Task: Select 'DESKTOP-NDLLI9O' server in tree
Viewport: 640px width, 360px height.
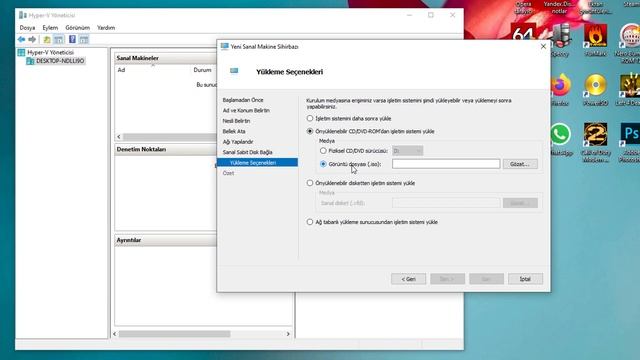Action: click(x=60, y=61)
